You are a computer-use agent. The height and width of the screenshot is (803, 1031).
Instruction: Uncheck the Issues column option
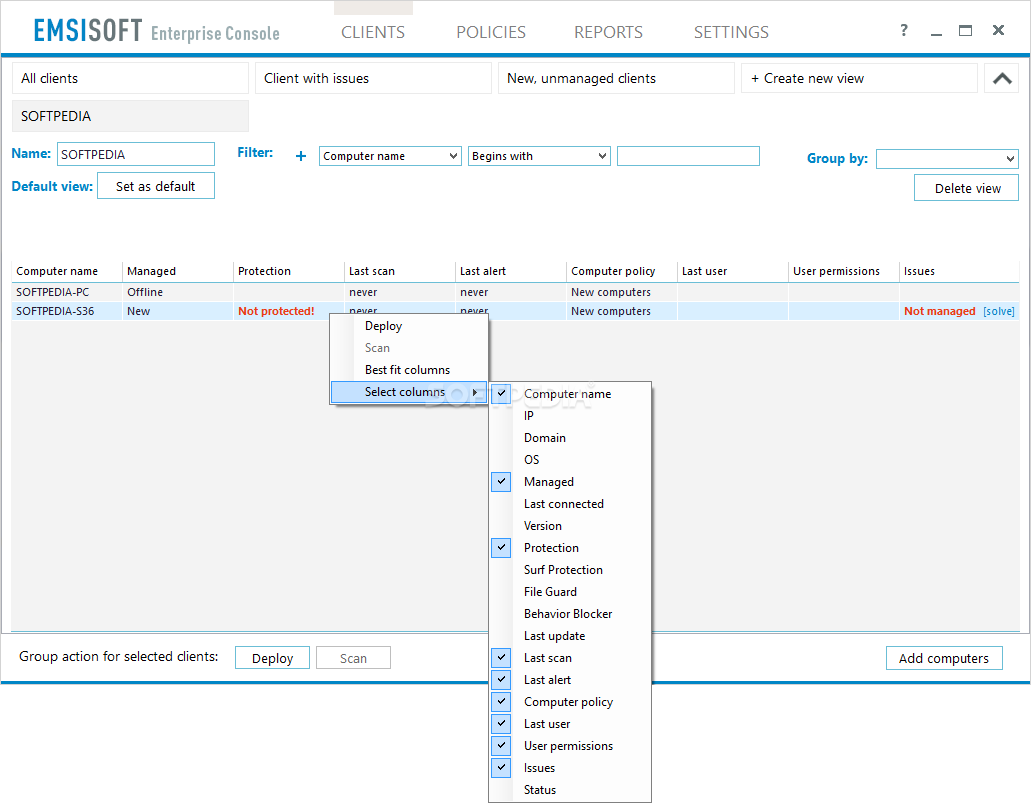(501, 767)
